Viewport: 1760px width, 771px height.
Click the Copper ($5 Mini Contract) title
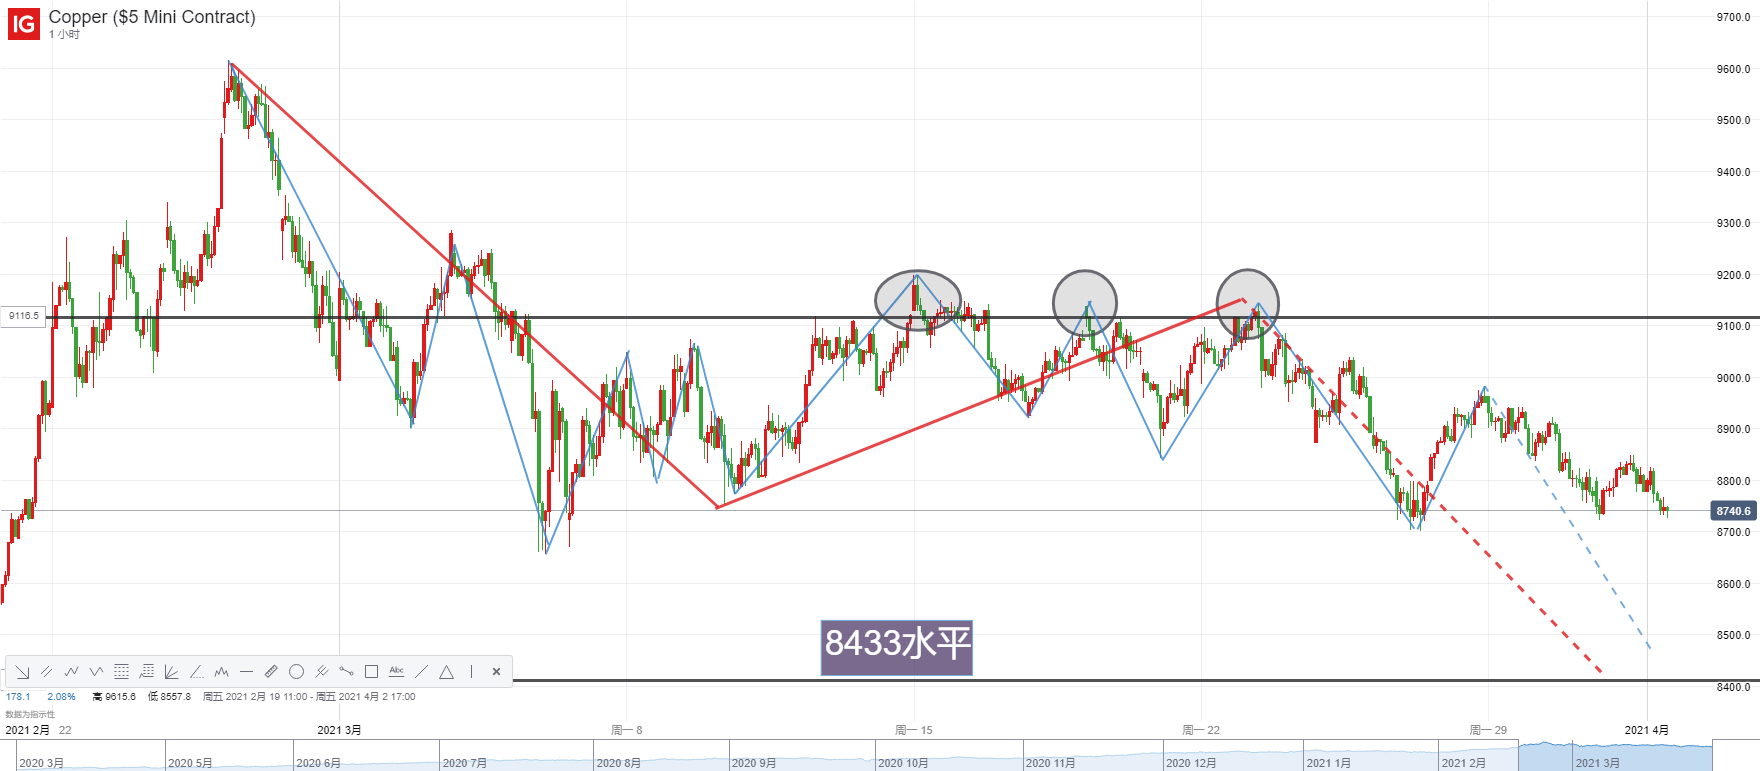pos(152,17)
